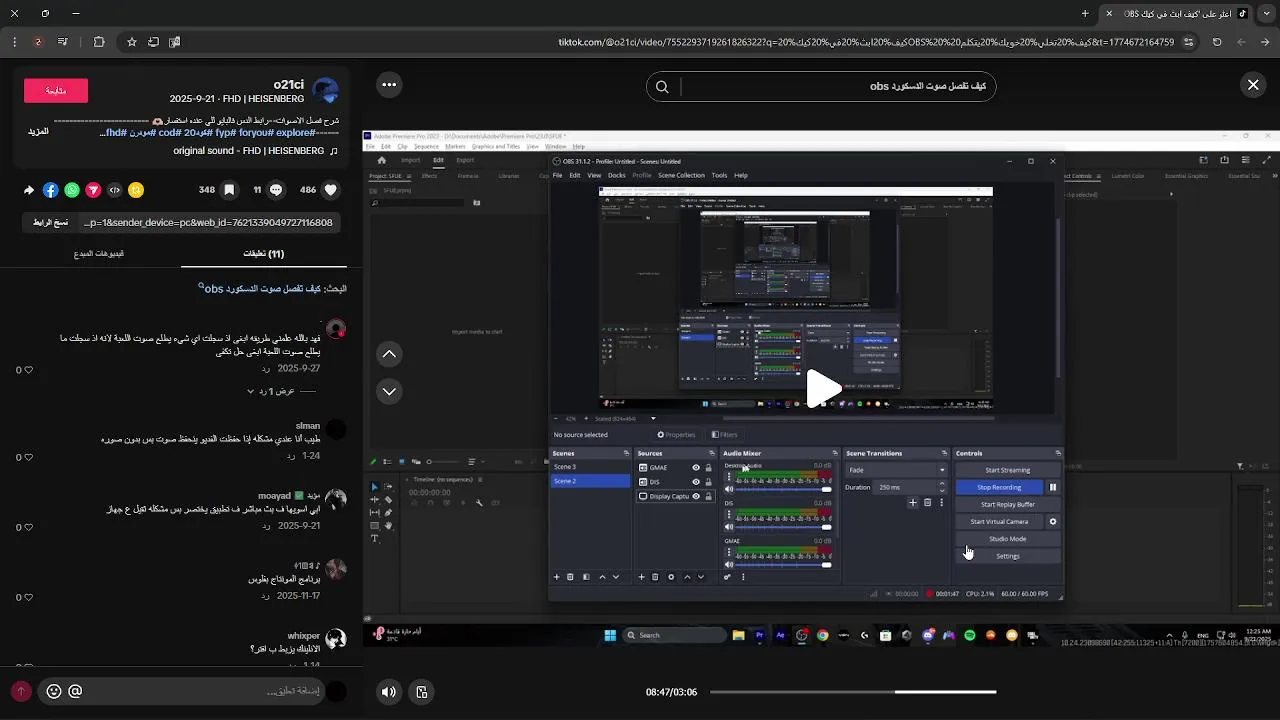The height and width of the screenshot is (720, 1280).
Task: Like the video with the heart showing 486
Action: pos(331,190)
